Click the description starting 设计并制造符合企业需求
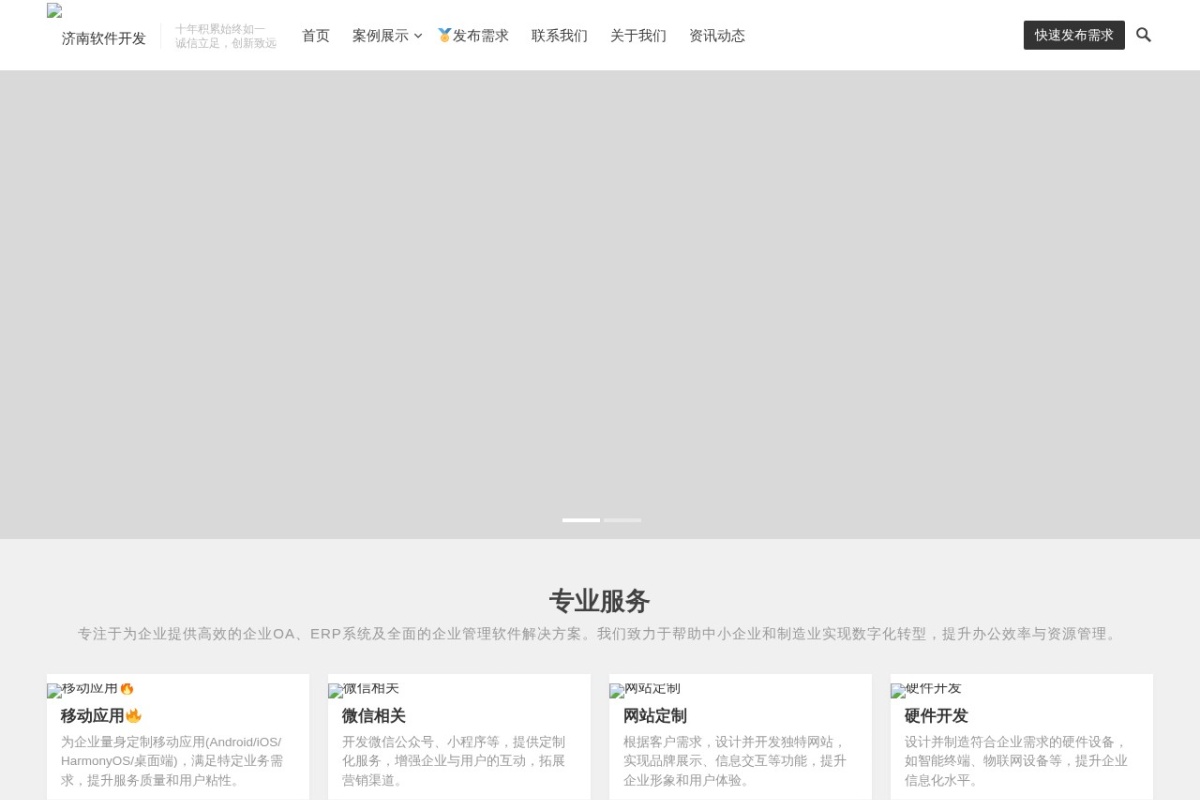Image resolution: width=1200 pixels, height=800 pixels. [1016, 761]
